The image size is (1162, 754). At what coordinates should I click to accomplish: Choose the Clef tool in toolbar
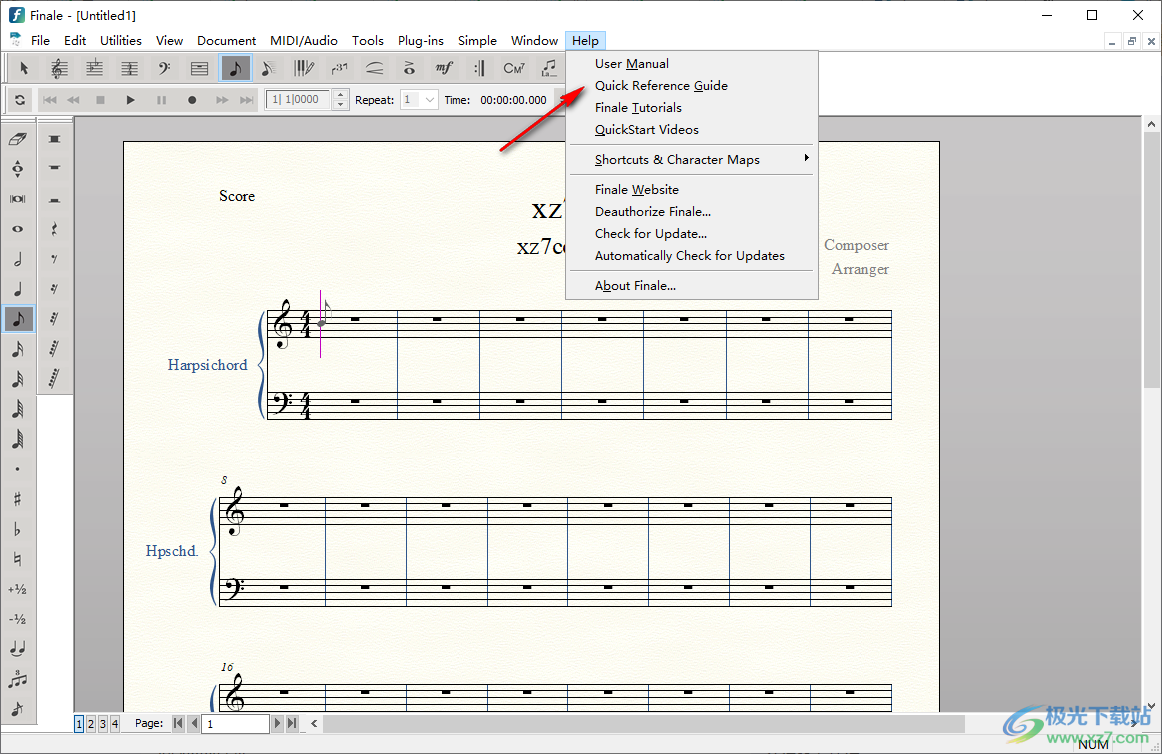tap(165, 68)
